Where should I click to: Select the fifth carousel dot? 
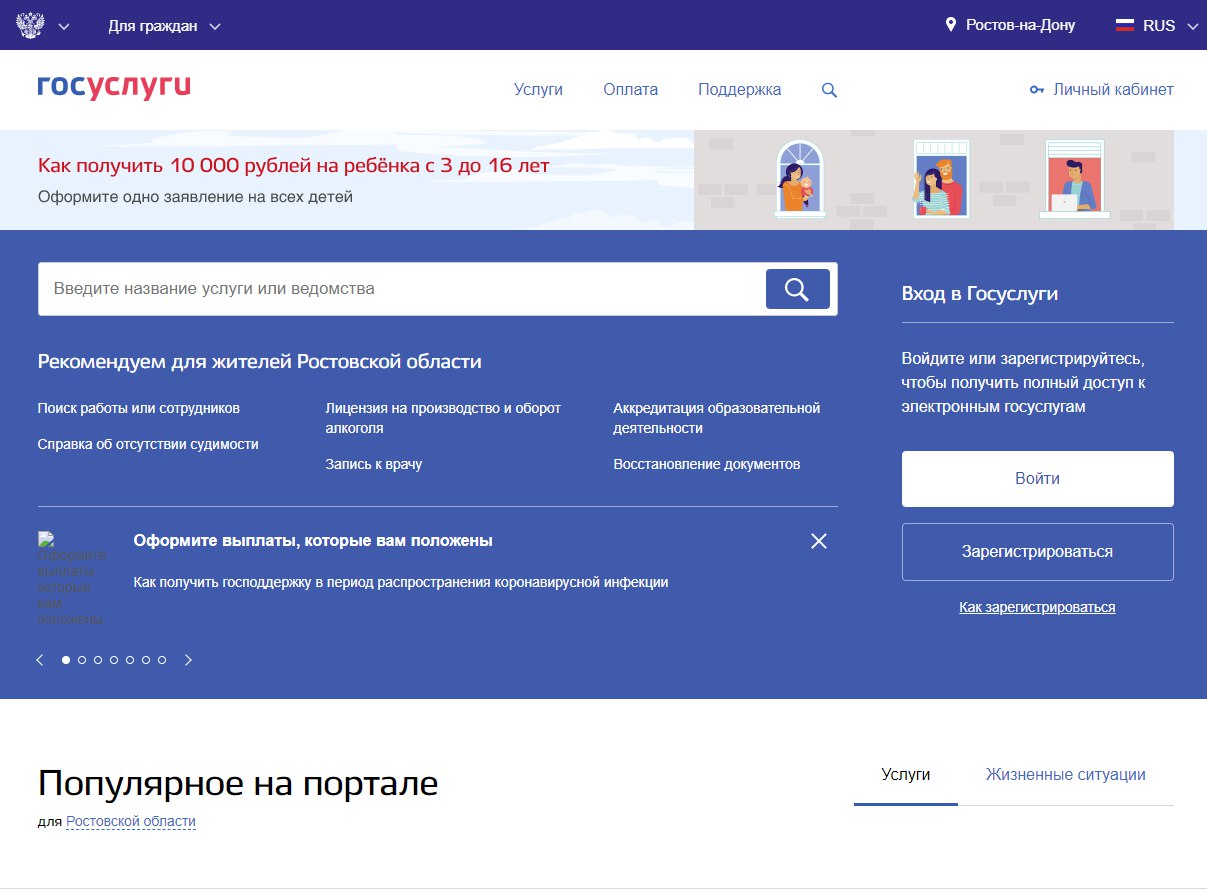click(130, 660)
